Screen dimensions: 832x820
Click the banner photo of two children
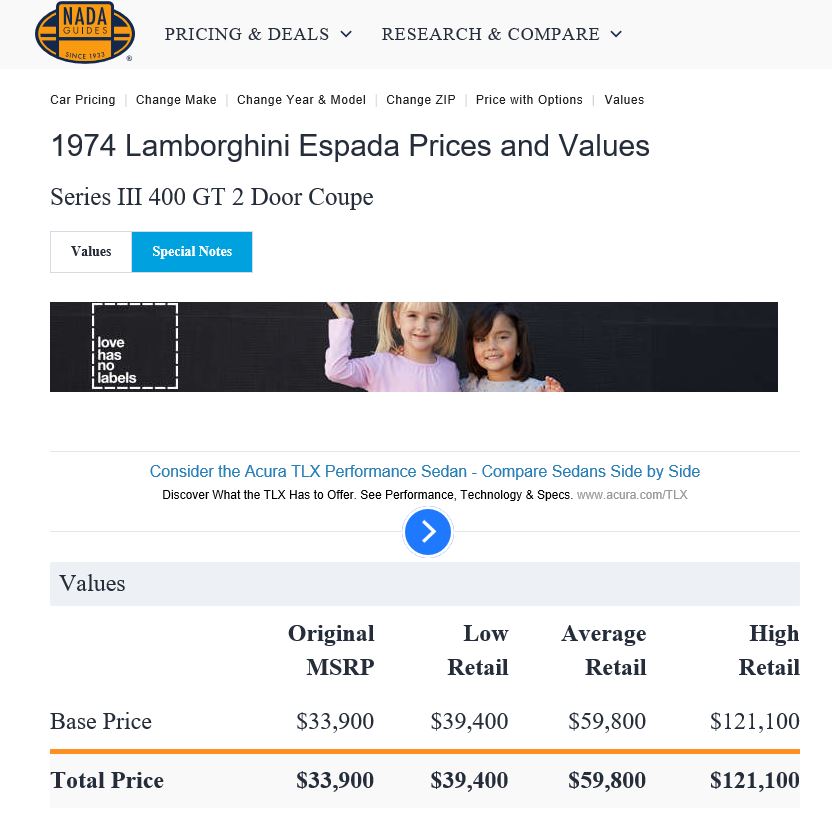coord(450,346)
